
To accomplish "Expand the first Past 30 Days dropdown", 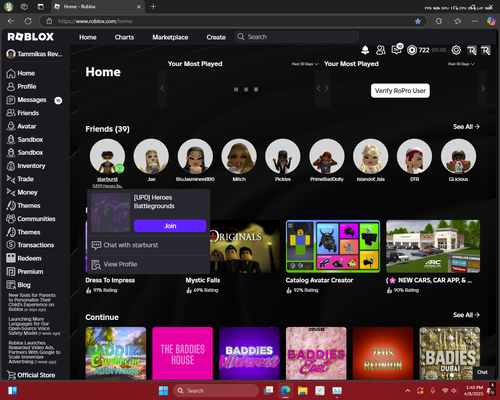I will 305,64.
